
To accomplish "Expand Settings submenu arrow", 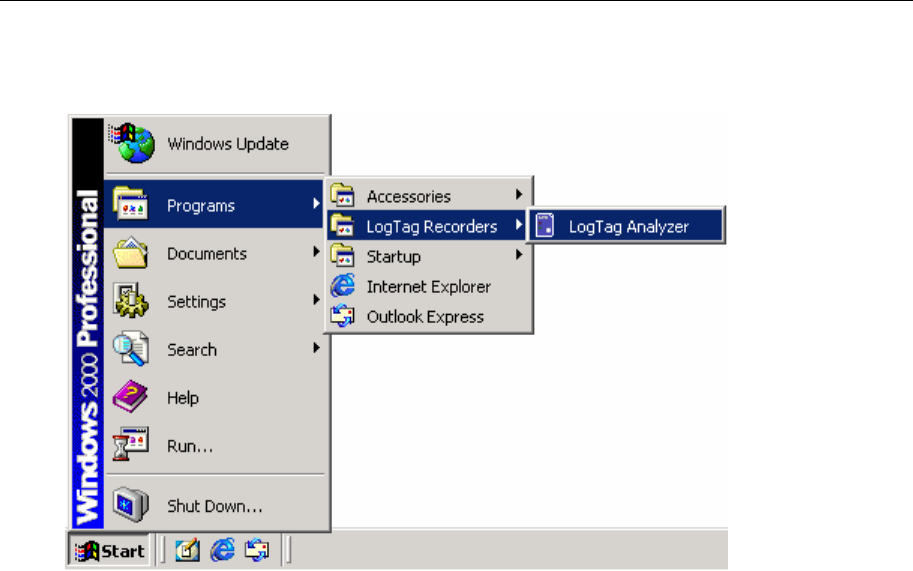I will click(x=316, y=300).
